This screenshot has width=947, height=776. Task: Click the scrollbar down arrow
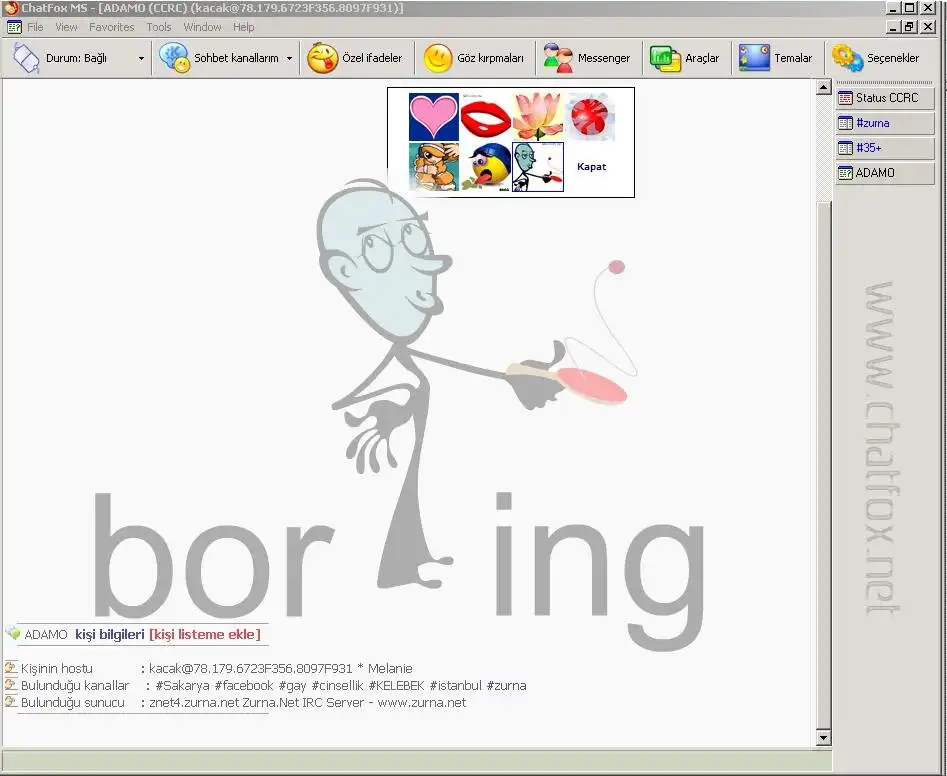click(x=823, y=737)
